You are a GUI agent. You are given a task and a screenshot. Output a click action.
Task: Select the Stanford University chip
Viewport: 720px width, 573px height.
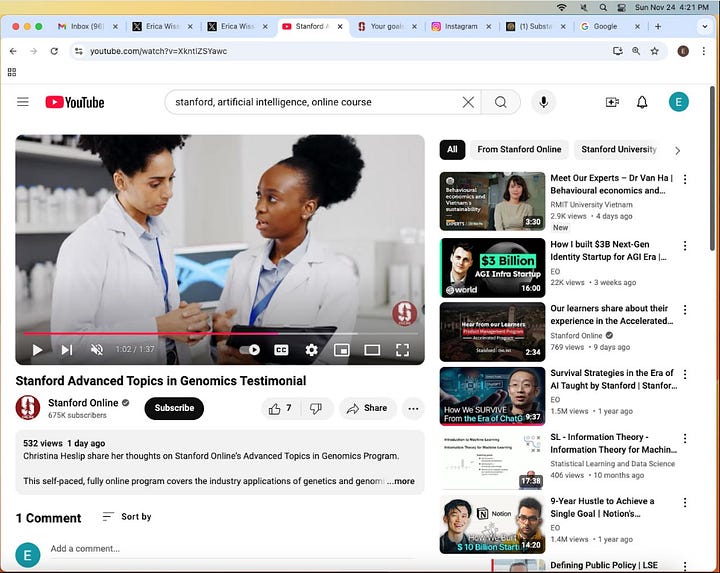(618, 150)
